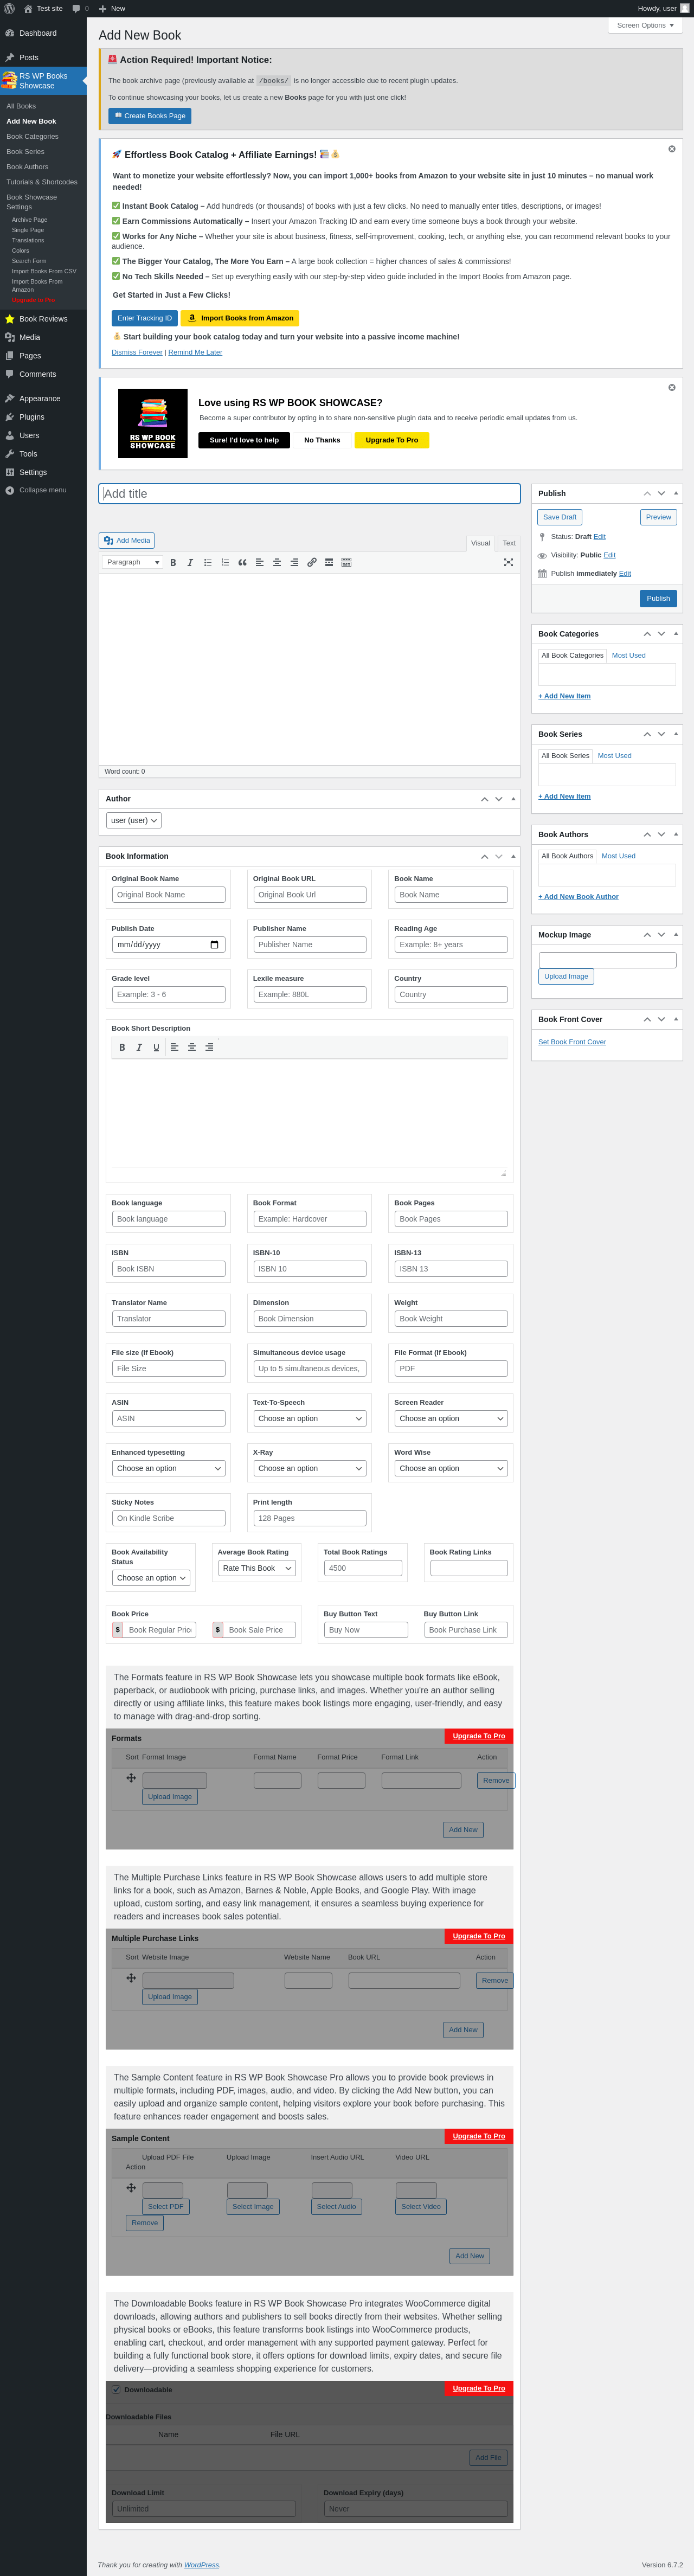The width and height of the screenshot is (694, 2576).
Task: Underline text in Book Short Description toolbar
Action: click(x=156, y=1047)
